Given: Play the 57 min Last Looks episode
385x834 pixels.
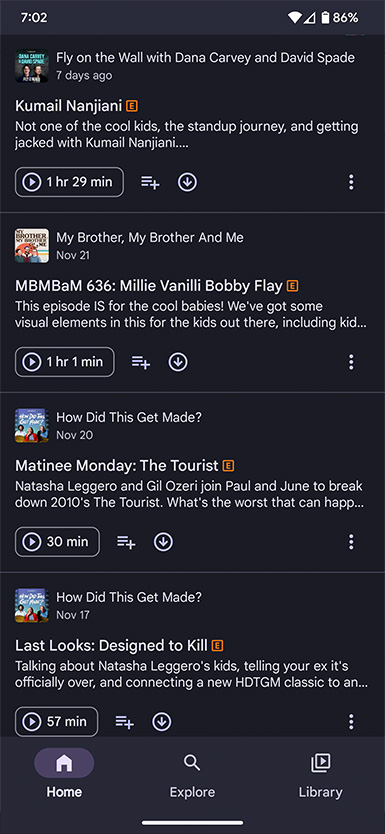Looking at the screenshot, I should point(56,722).
